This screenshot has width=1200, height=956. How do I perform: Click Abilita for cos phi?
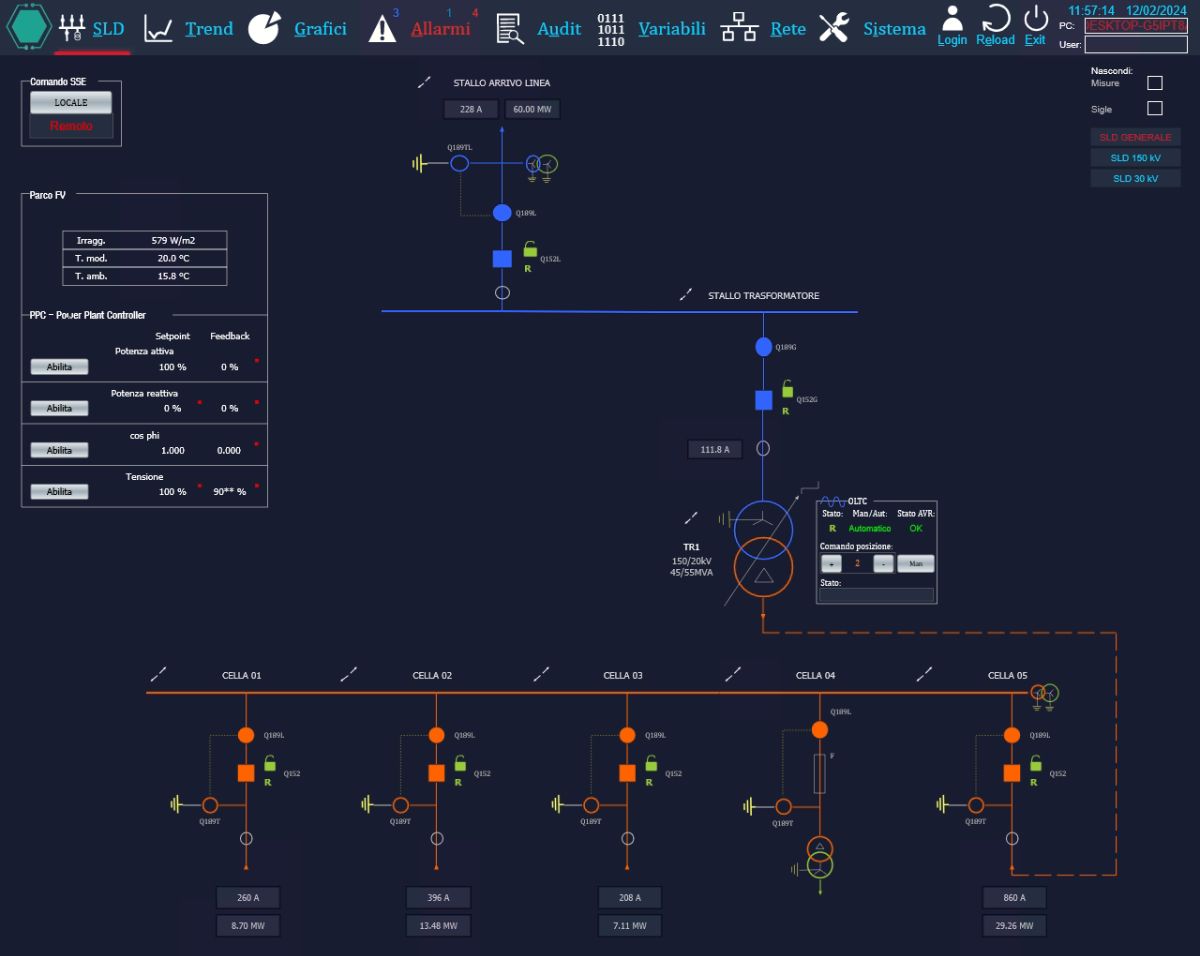pyautogui.click(x=59, y=450)
